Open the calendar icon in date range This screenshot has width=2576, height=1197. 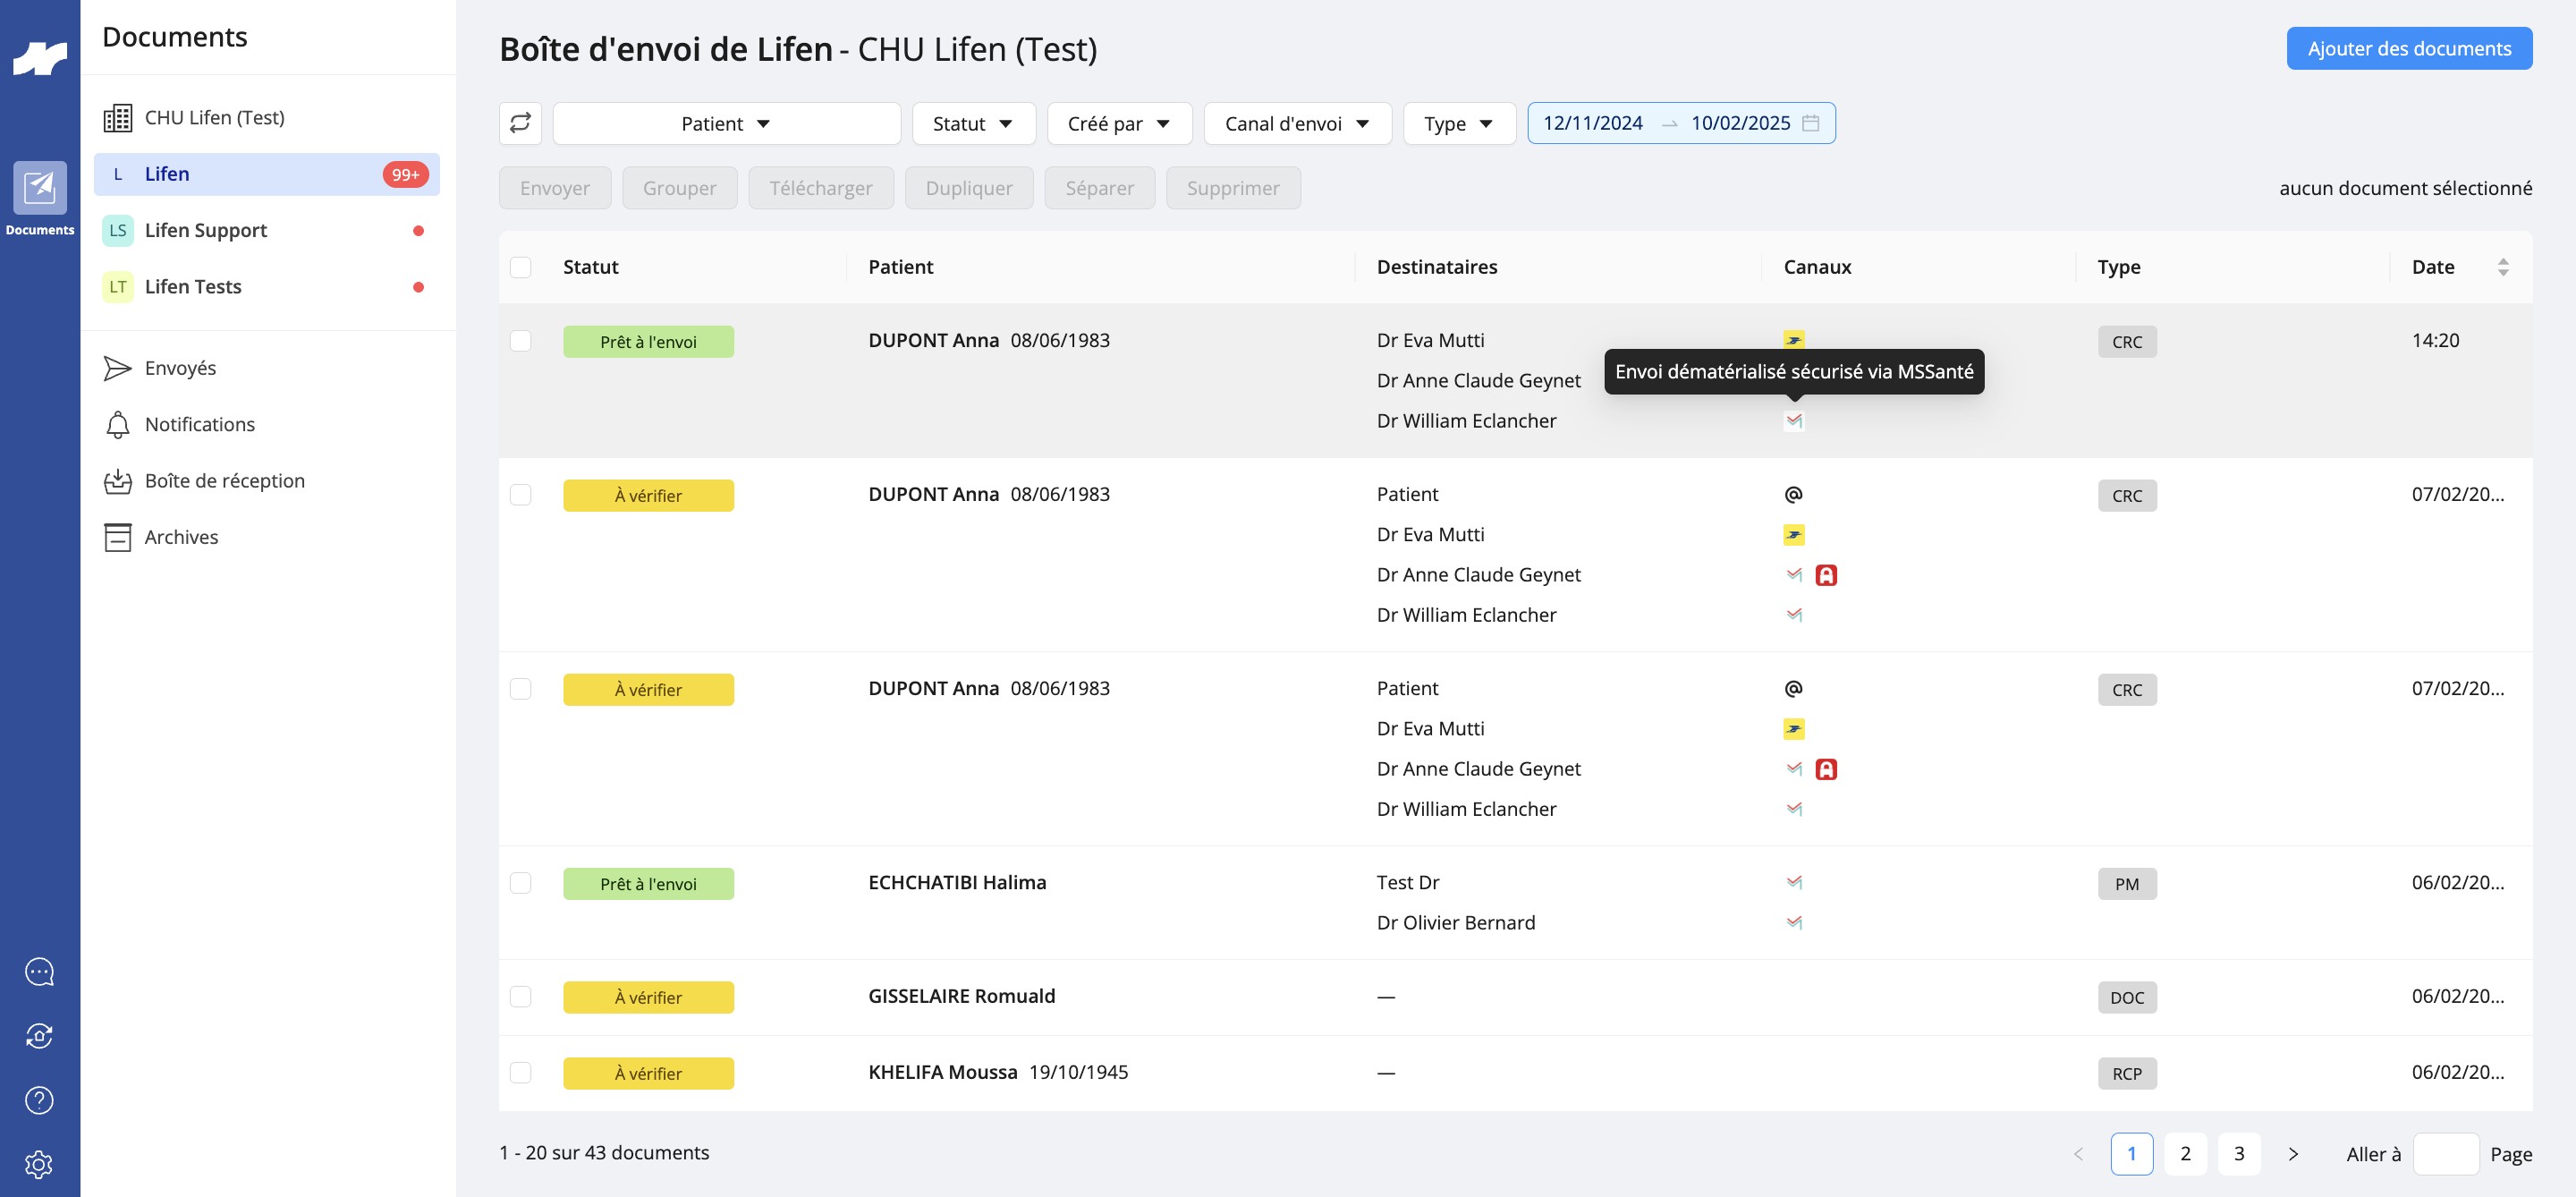click(x=1810, y=123)
